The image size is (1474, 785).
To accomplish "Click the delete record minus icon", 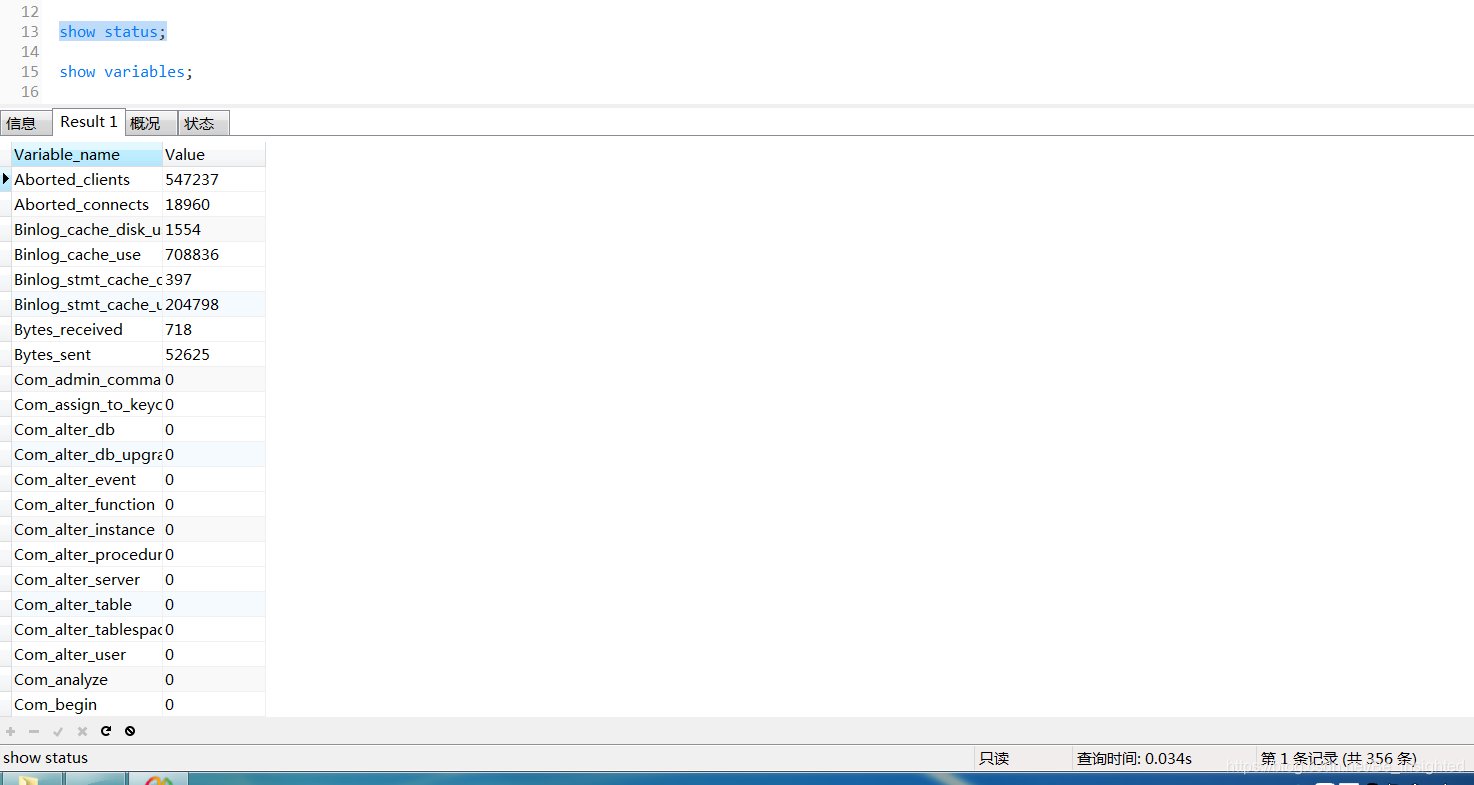I will pos(34,731).
